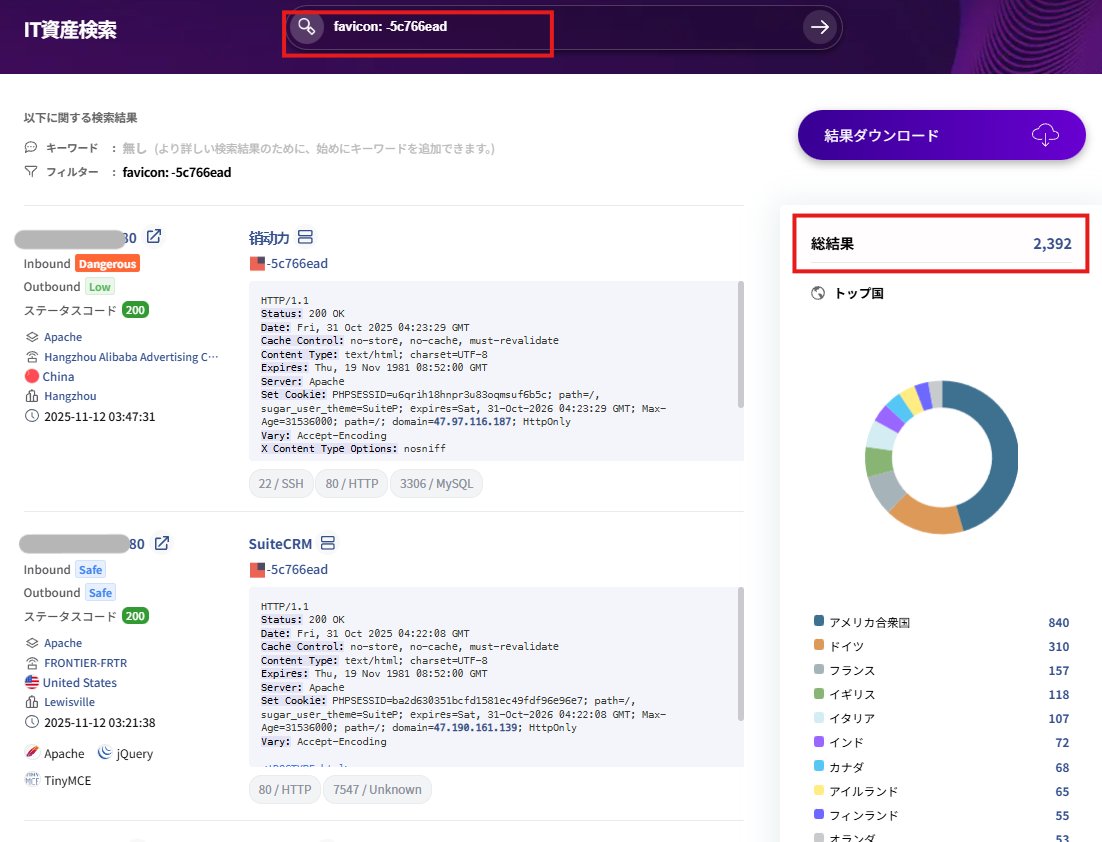Select the 3306 / MySQL port tag
The image size is (1102, 842).
point(437,483)
